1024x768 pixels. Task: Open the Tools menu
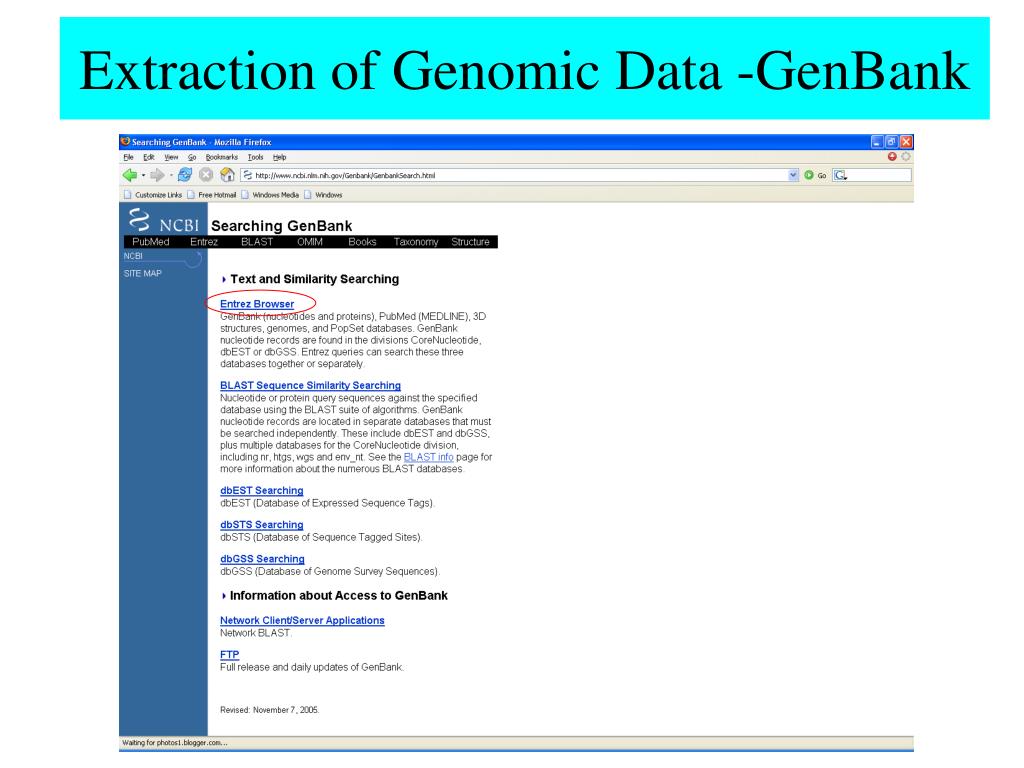[x=255, y=157]
